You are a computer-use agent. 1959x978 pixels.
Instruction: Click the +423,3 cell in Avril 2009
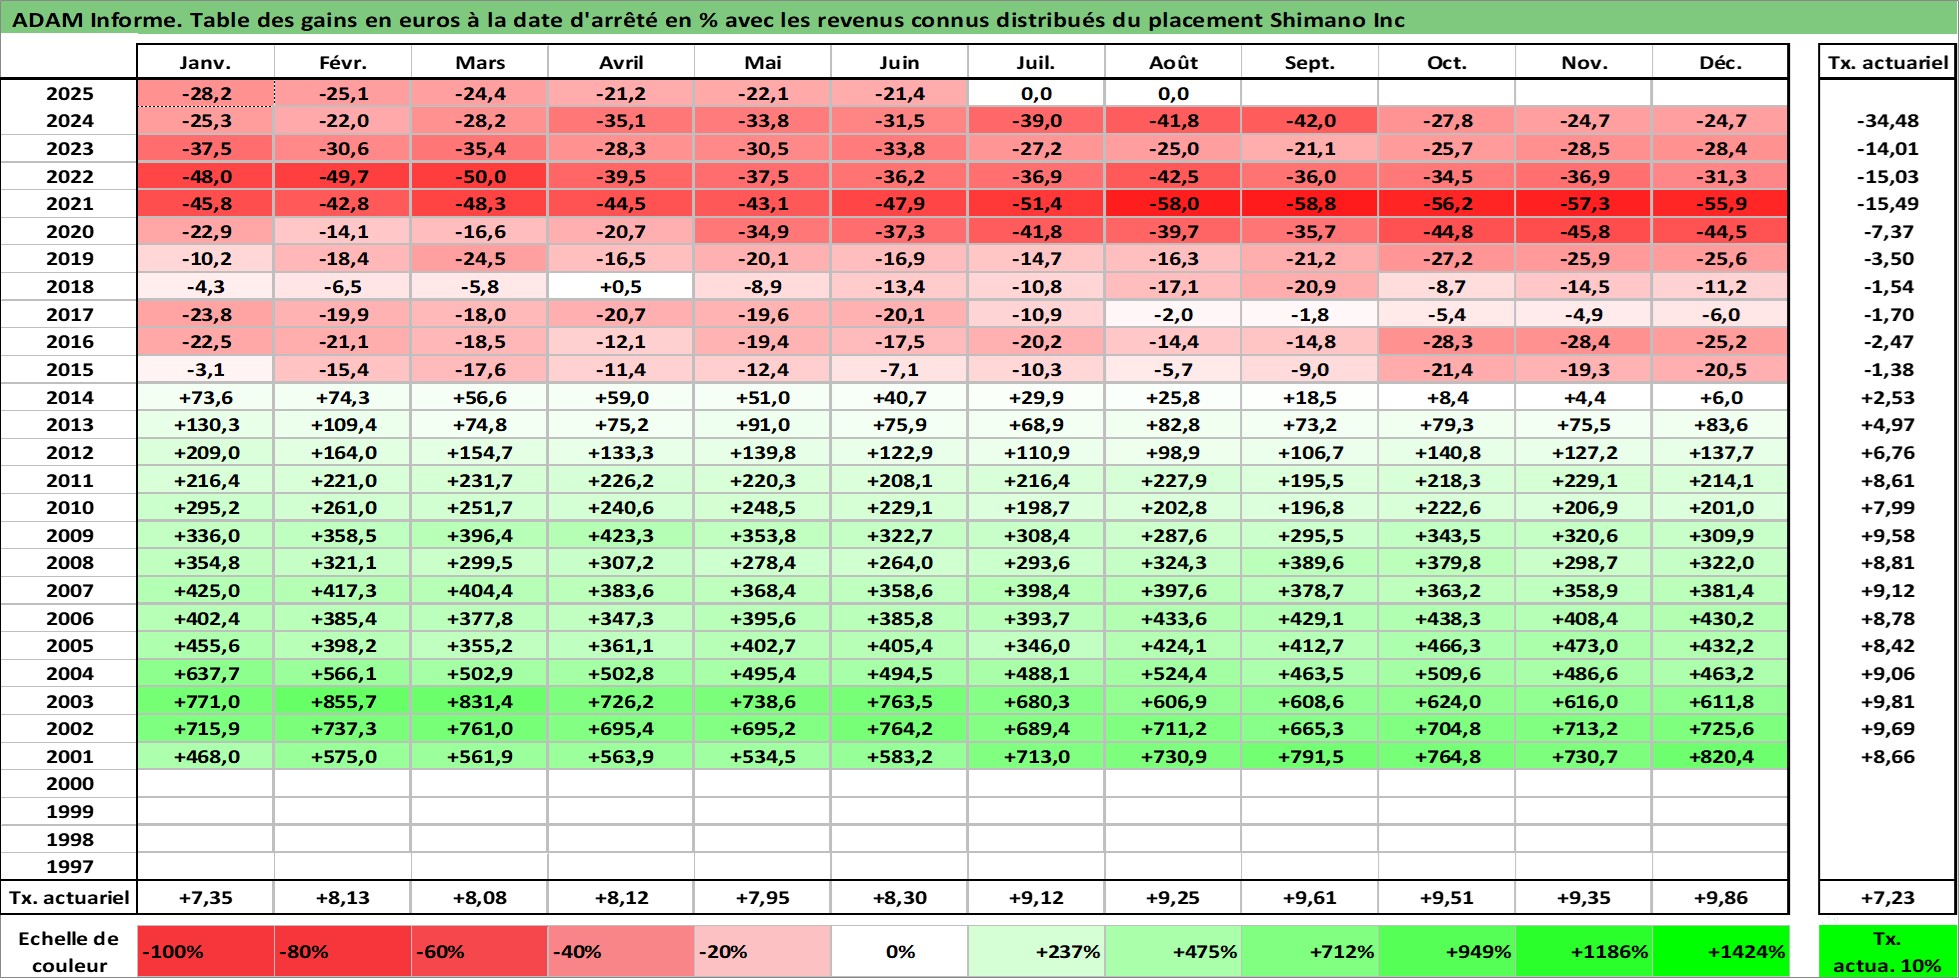(x=621, y=535)
